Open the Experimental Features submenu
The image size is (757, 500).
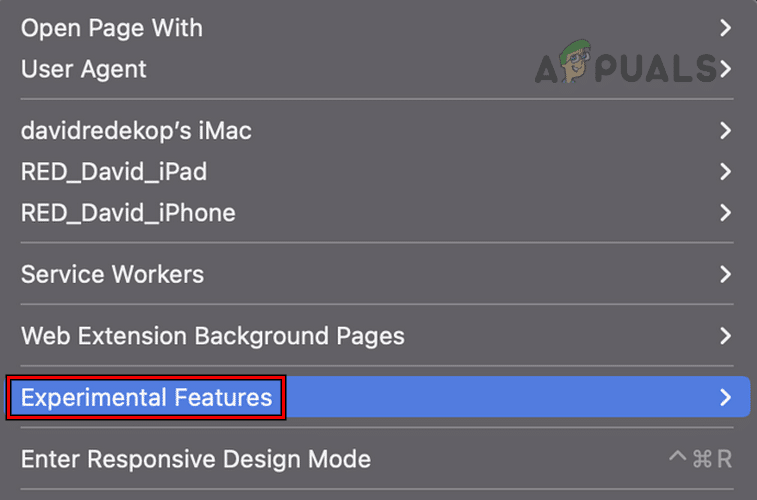146,397
